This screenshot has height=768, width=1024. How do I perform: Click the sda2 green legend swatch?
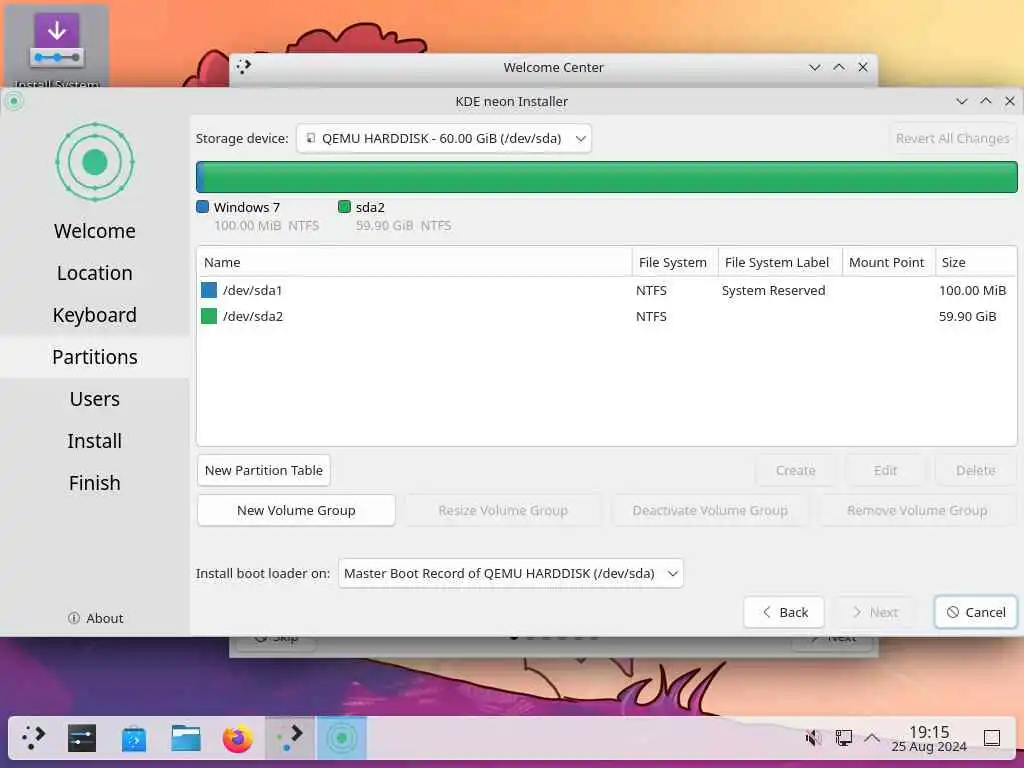pyautogui.click(x=344, y=207)
